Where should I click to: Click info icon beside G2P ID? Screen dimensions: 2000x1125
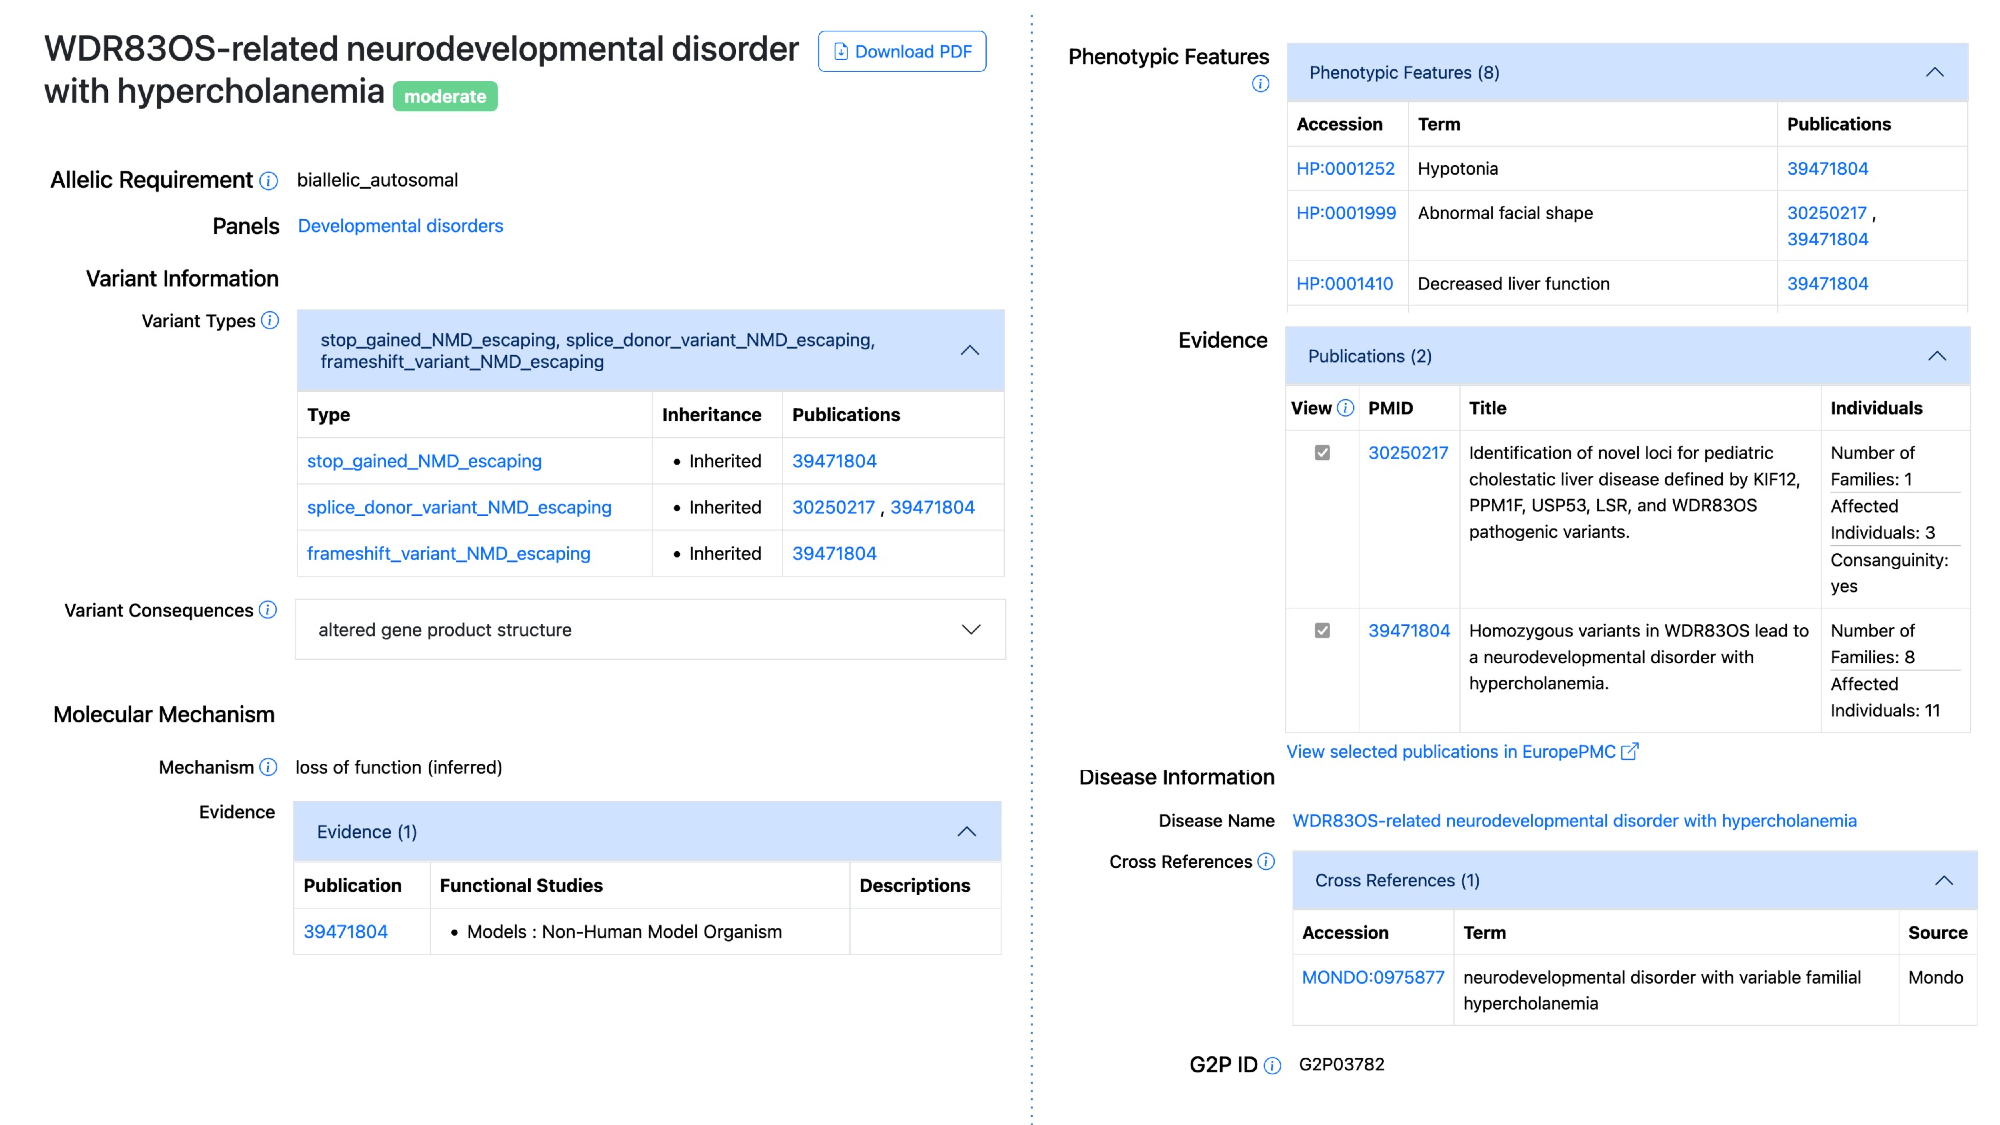click(1272, 1066)
